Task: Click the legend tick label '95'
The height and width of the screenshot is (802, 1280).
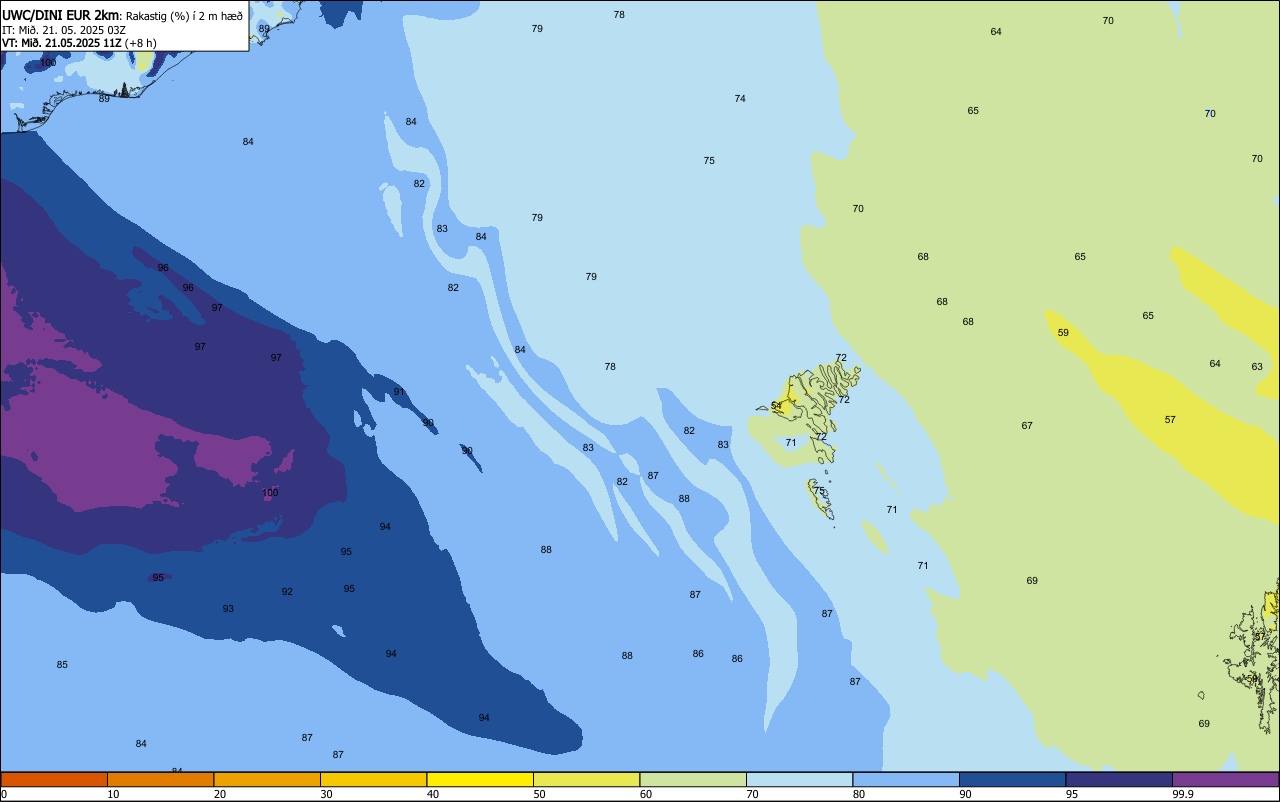Action: [1072, 794]
